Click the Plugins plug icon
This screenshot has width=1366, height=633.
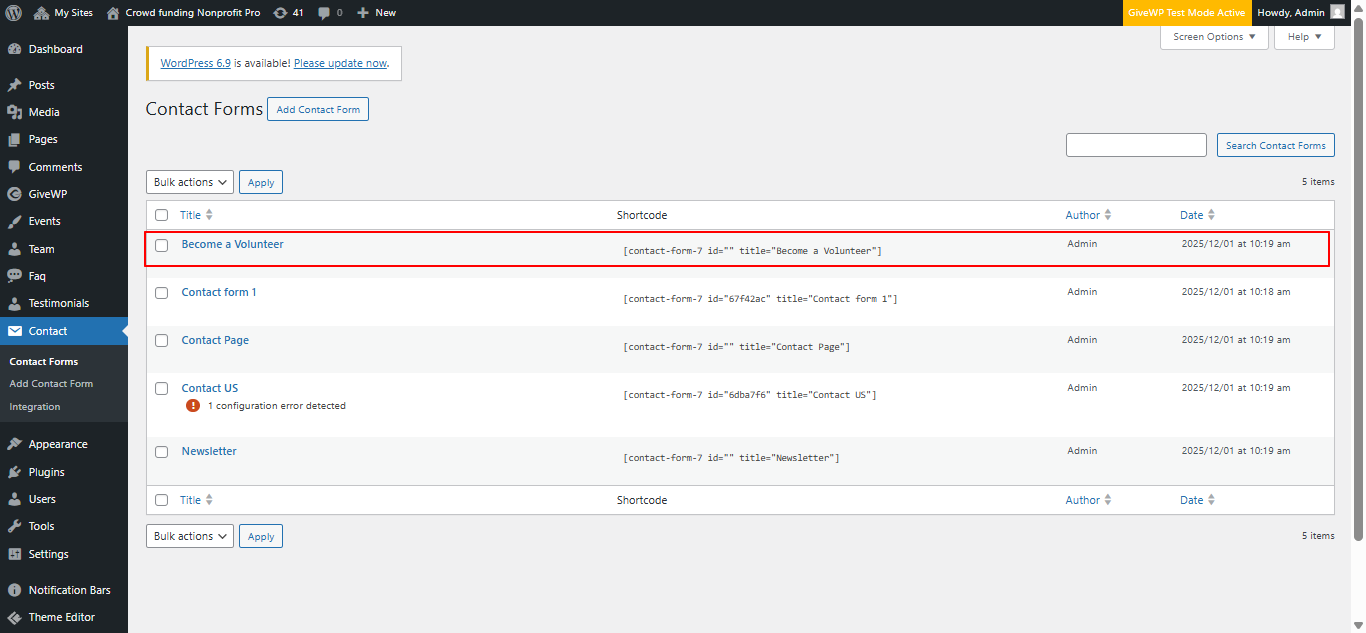coord(15,472)
